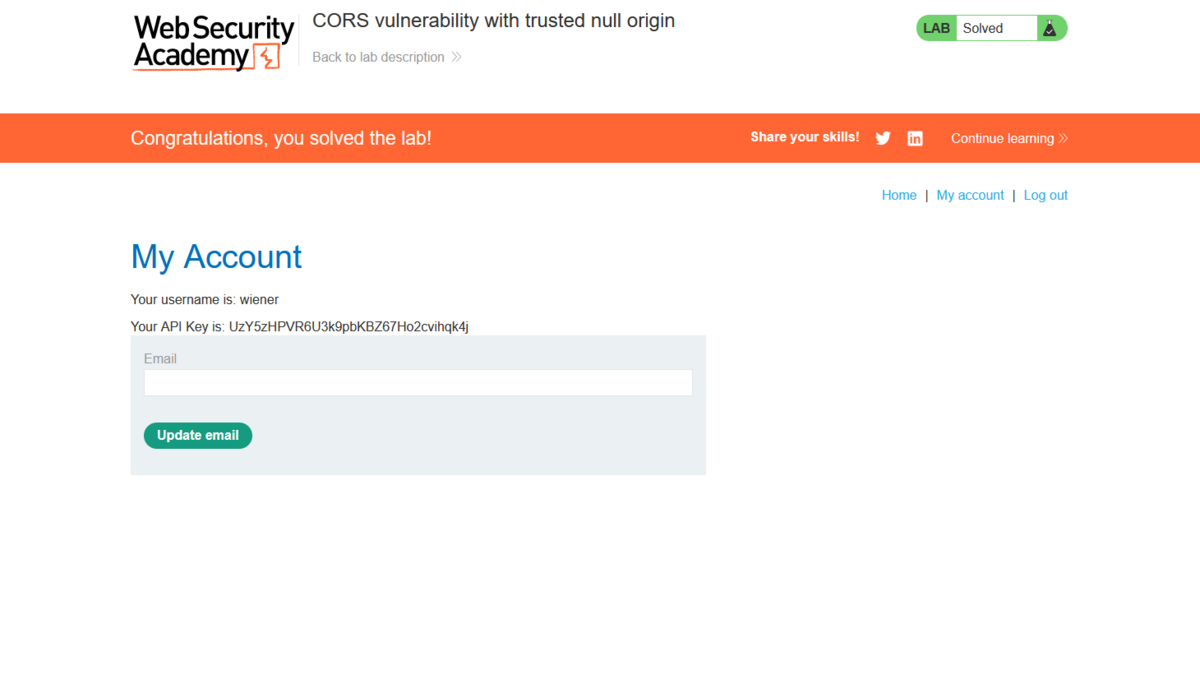Click the My Account heading
The width and height of the screenshot is (1200, 679).
[216, 257]
